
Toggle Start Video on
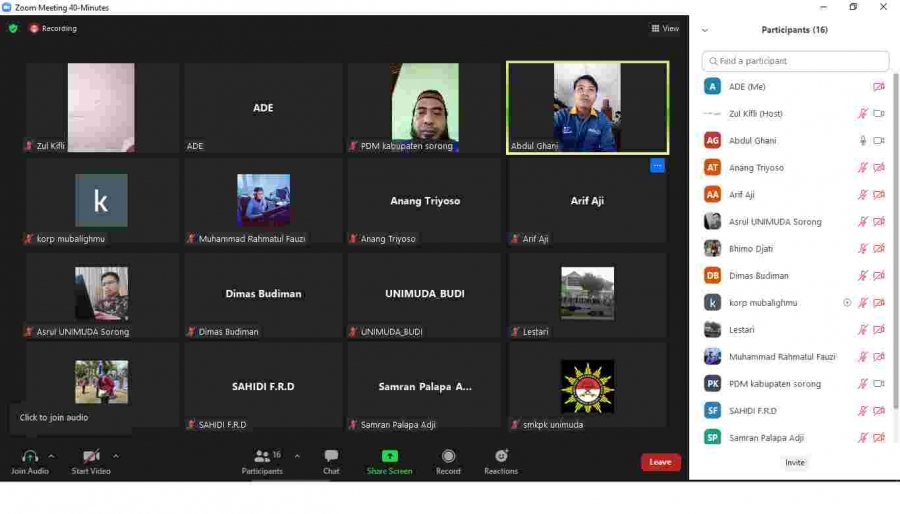point(91,456)
